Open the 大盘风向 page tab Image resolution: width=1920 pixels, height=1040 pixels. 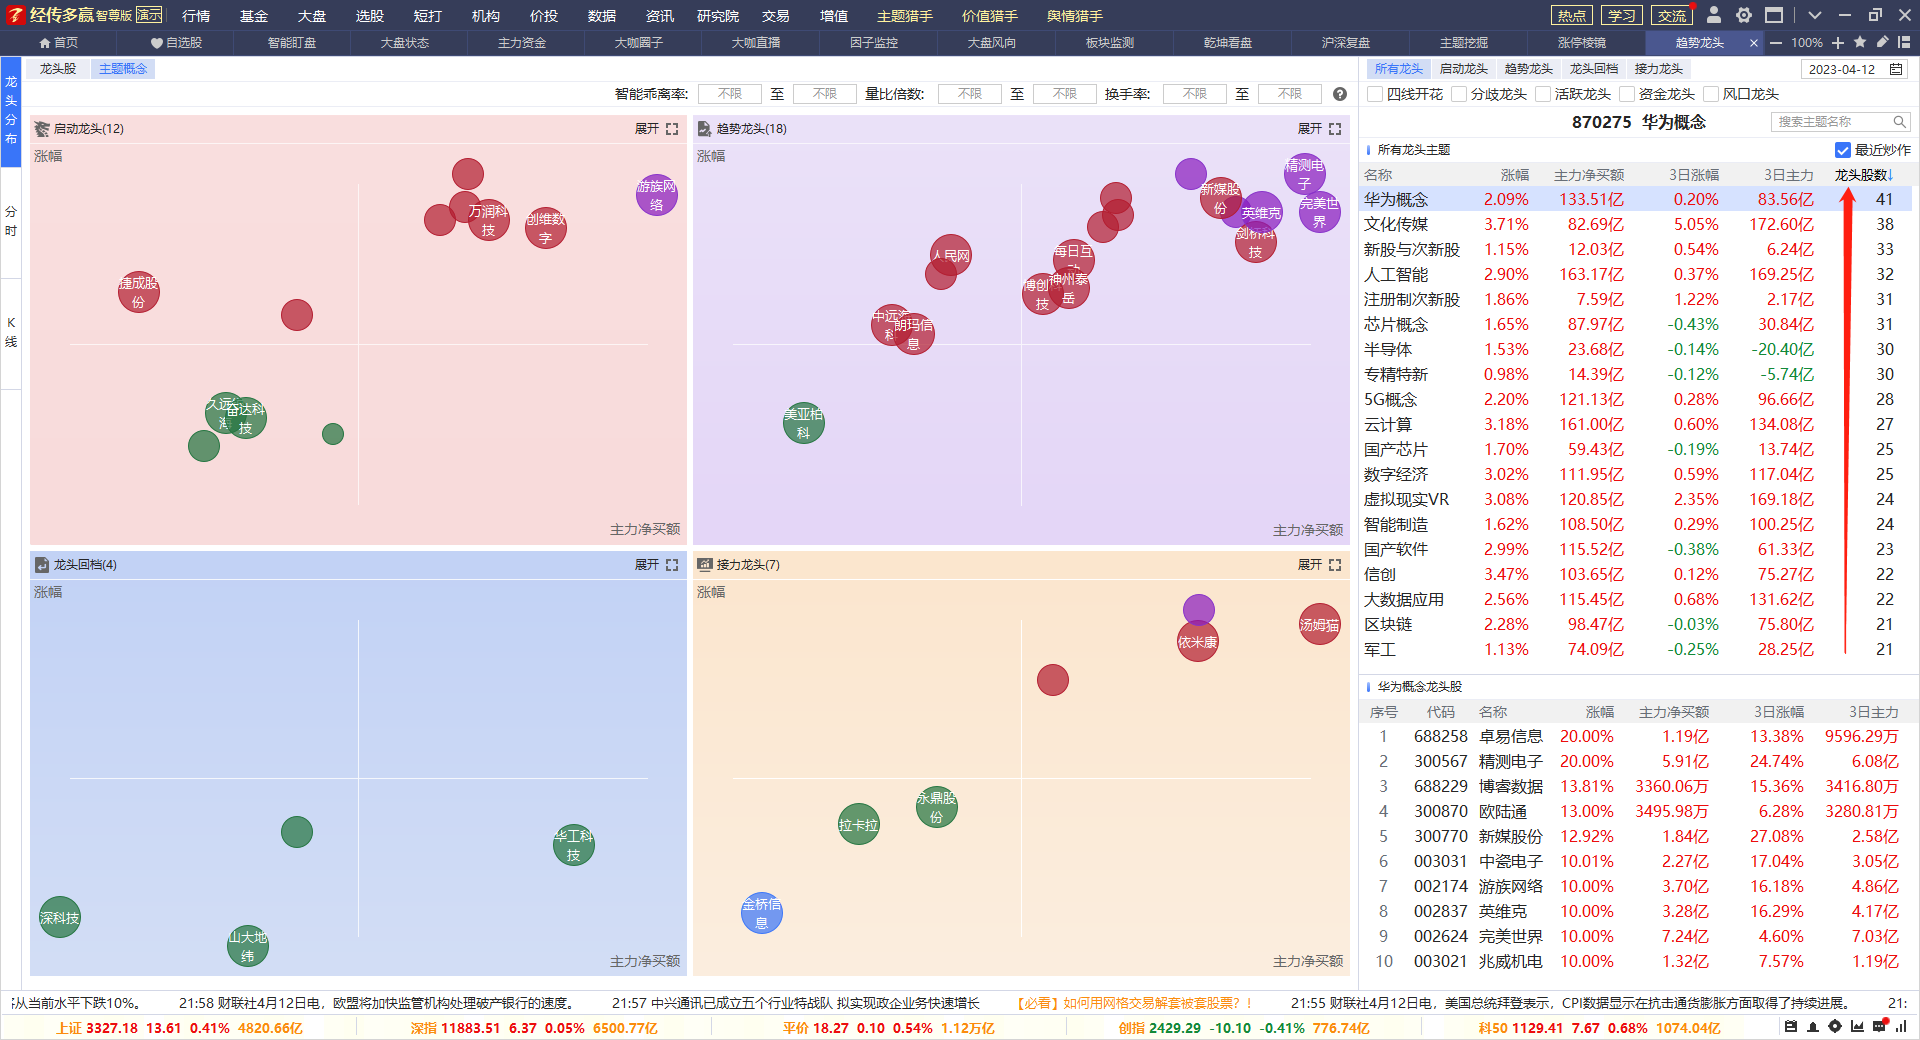992,43
